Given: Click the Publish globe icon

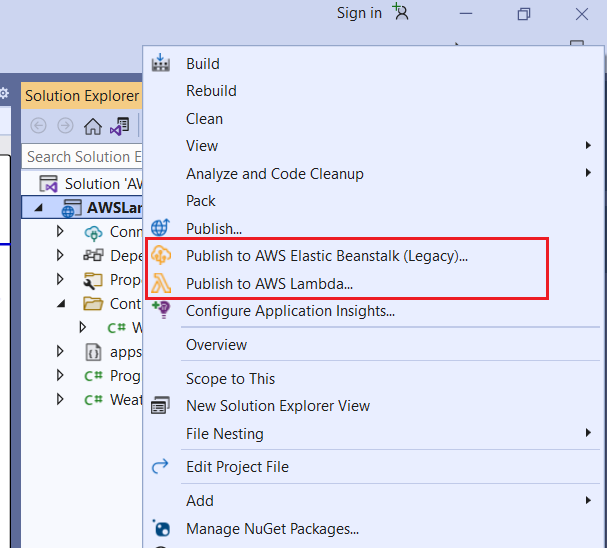Looking at the screenshot, I should [x=160, y=228].
